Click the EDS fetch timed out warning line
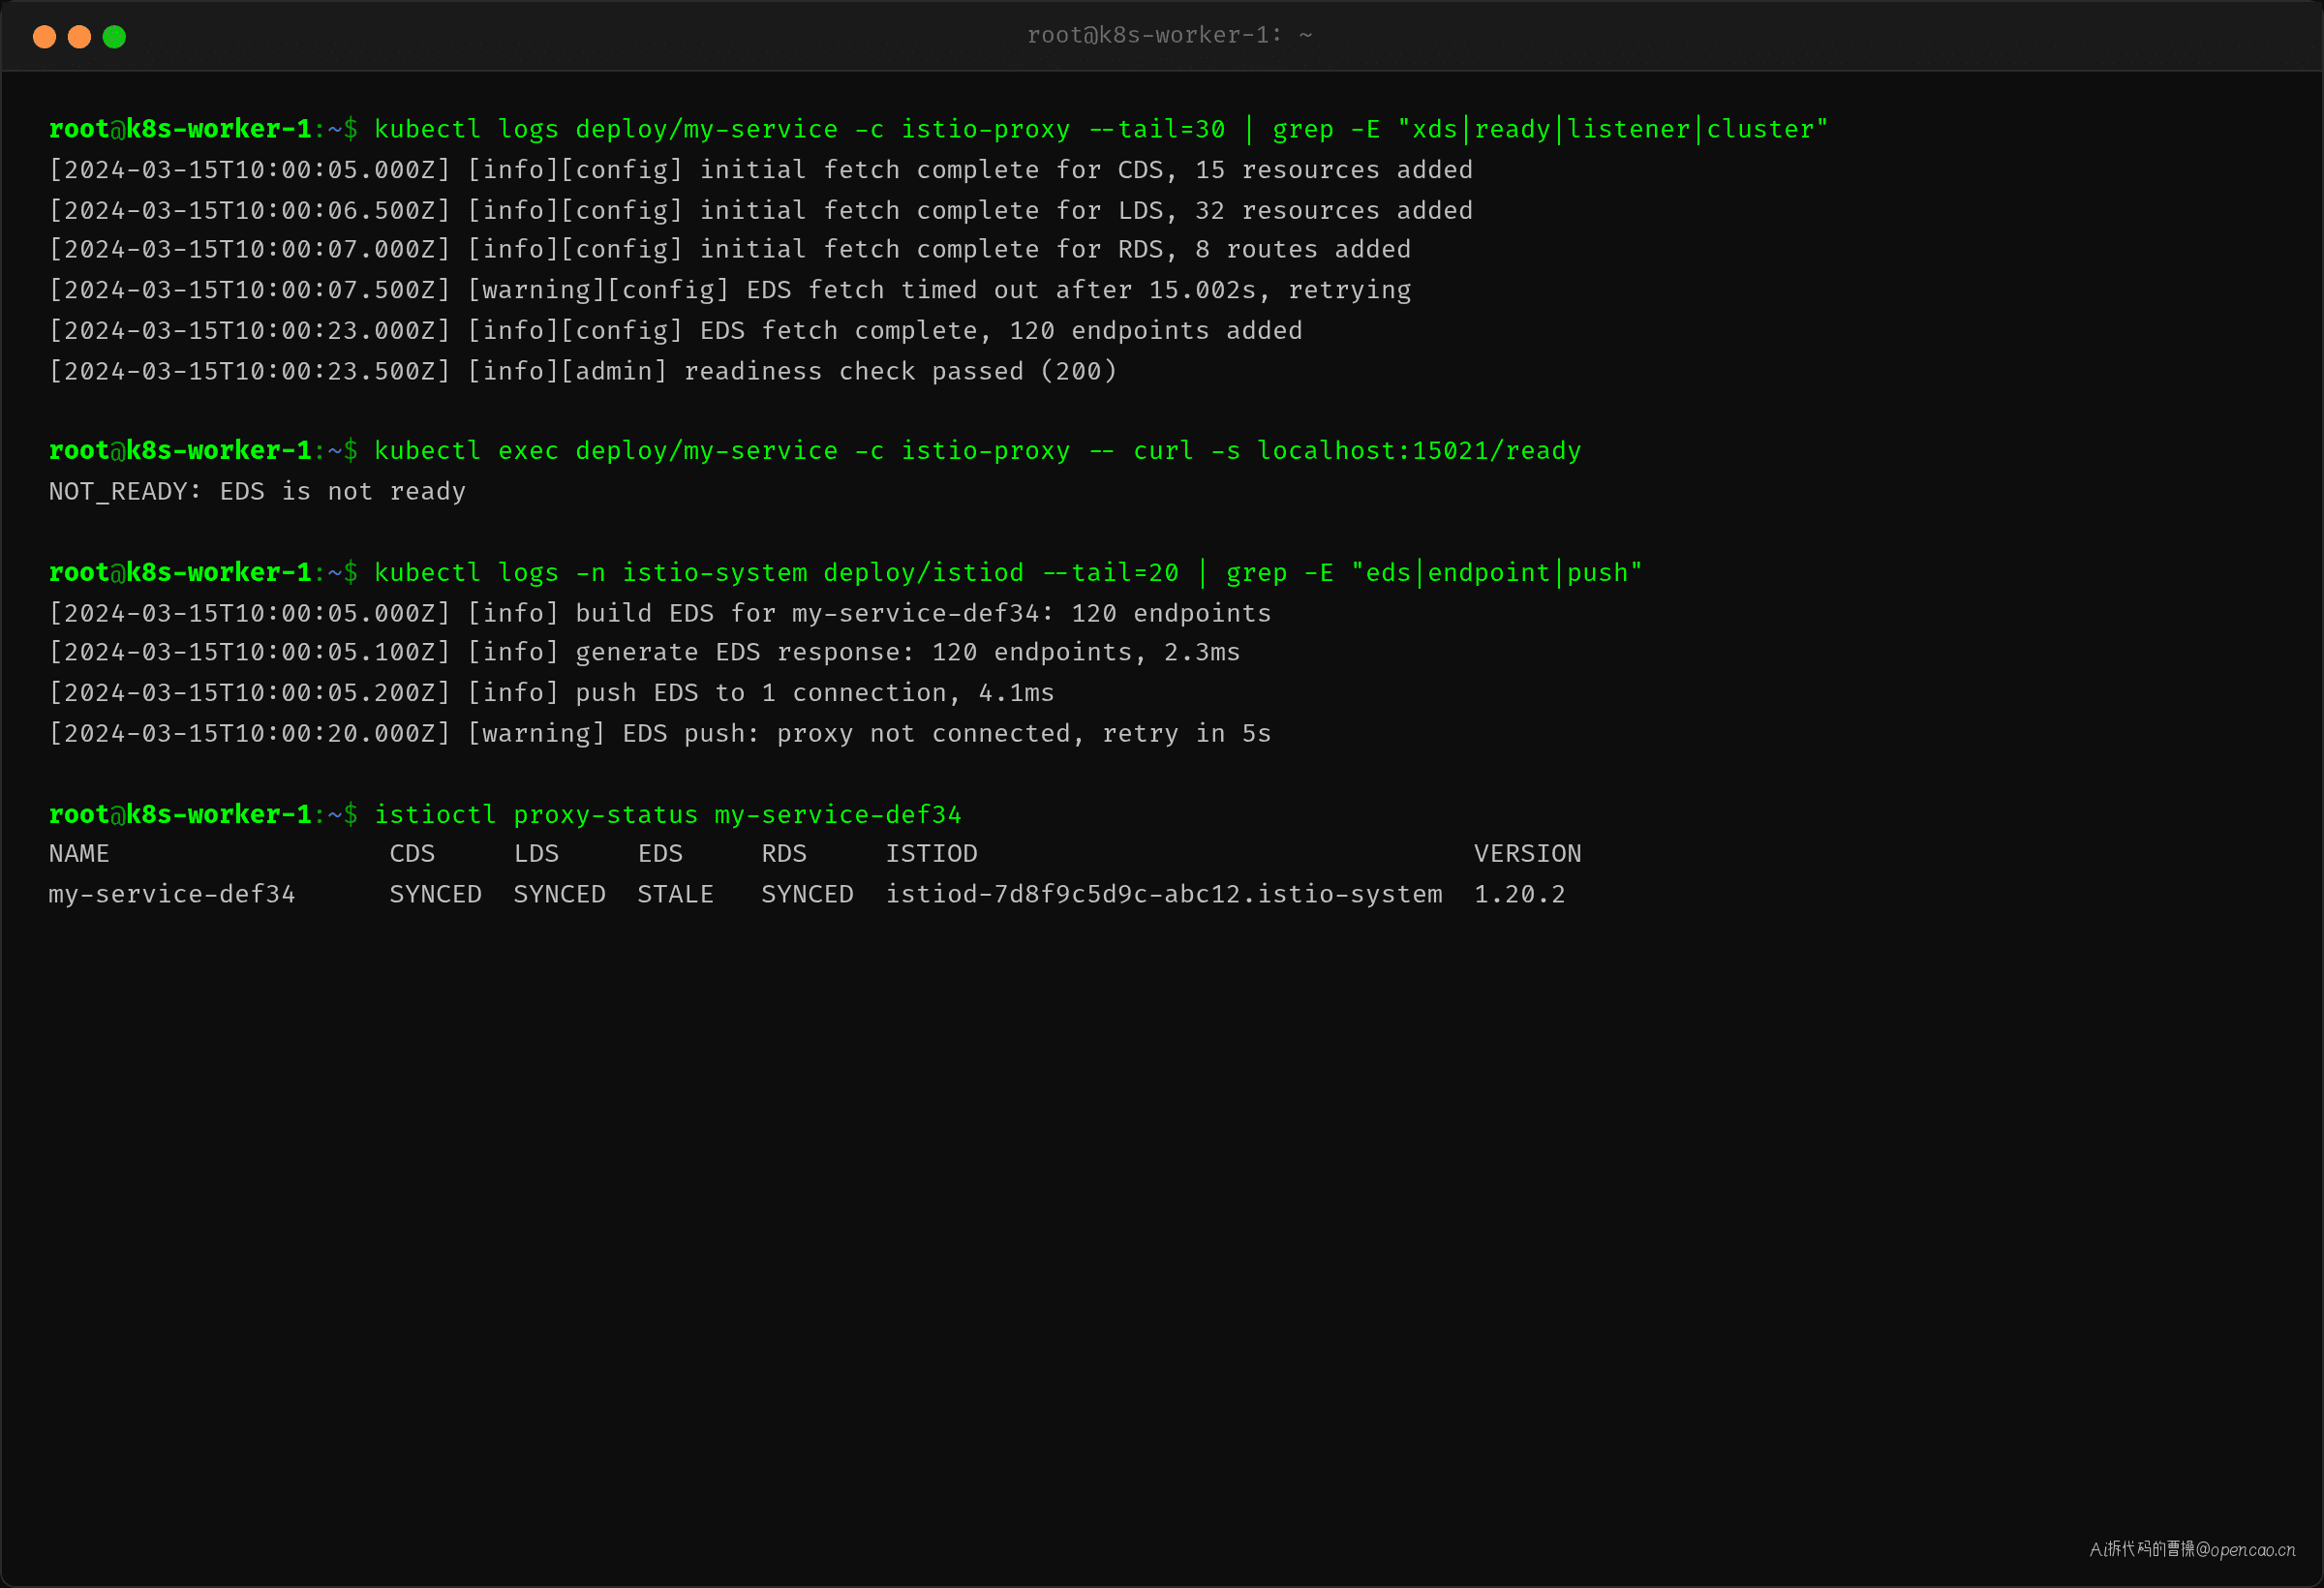 pos(730,290)
